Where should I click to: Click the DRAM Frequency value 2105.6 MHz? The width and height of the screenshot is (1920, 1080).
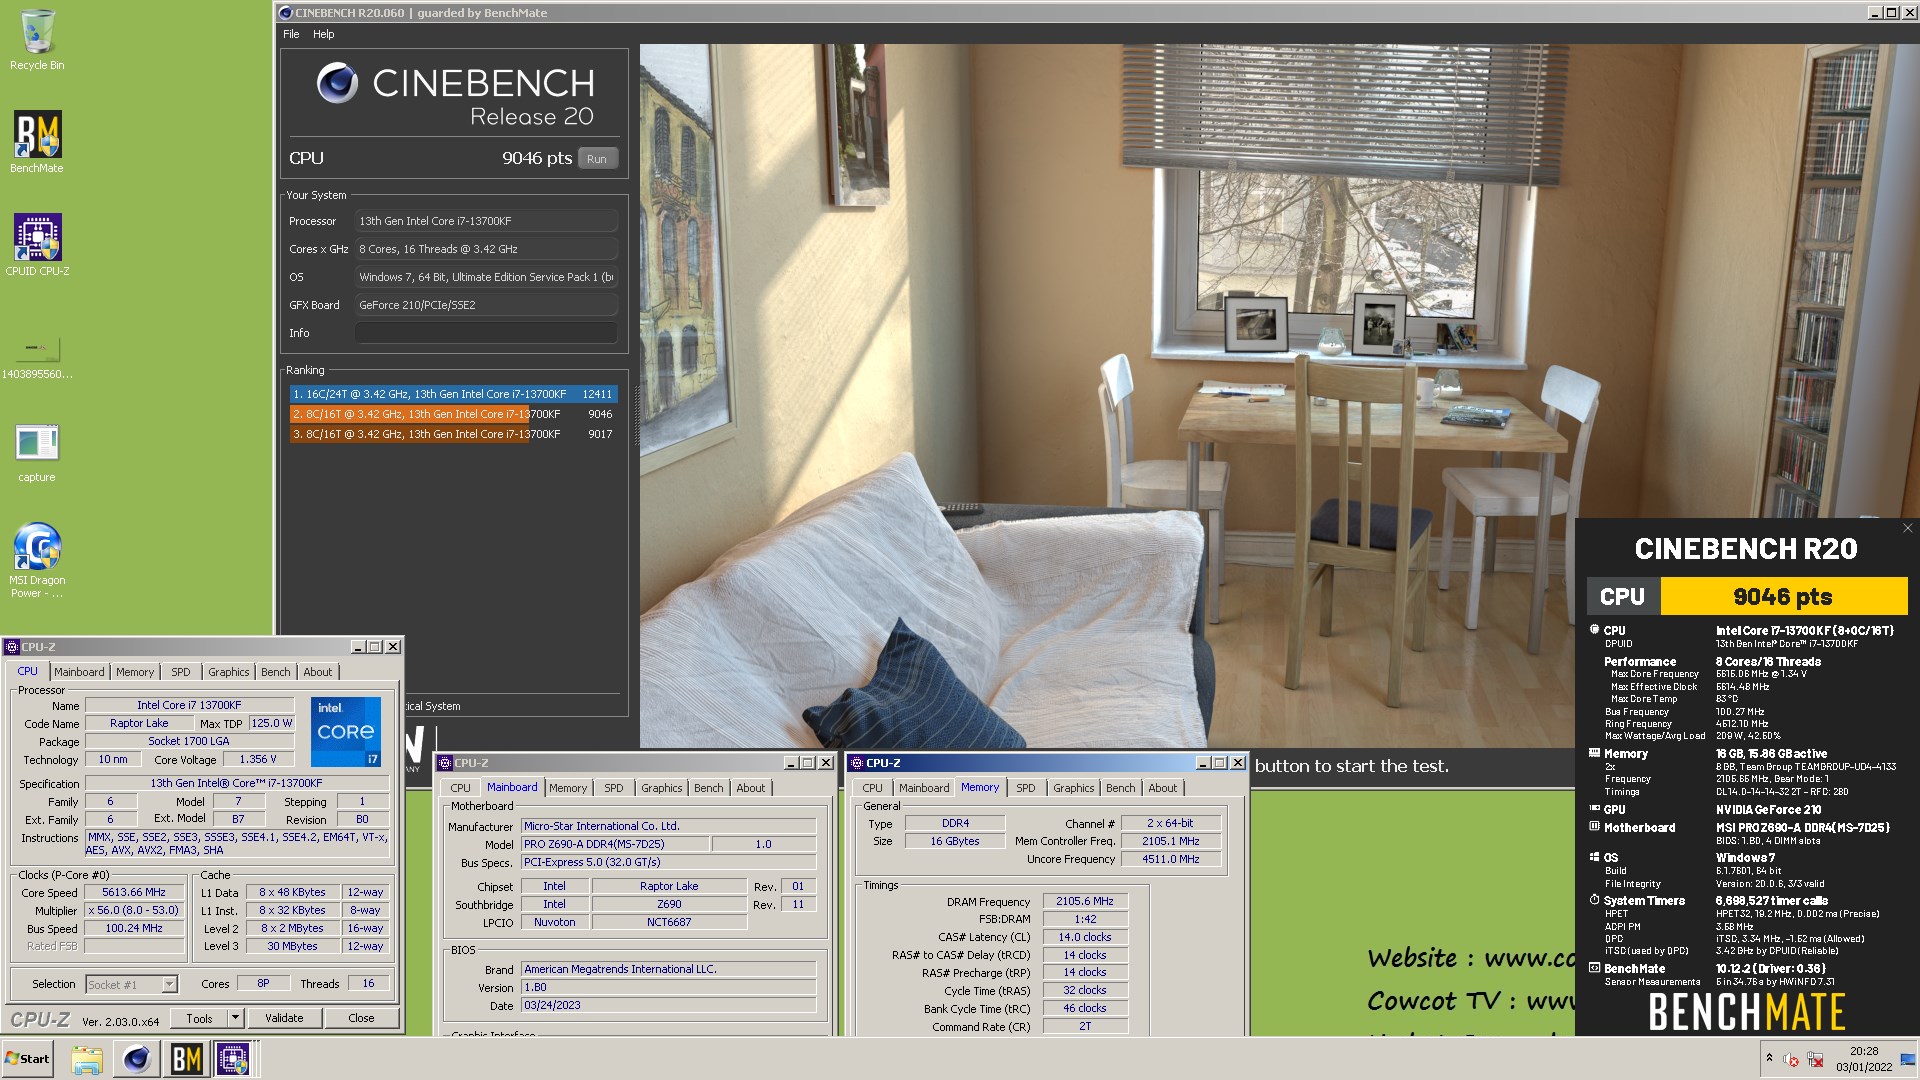pyautogui.click(x=1085, y=902)
